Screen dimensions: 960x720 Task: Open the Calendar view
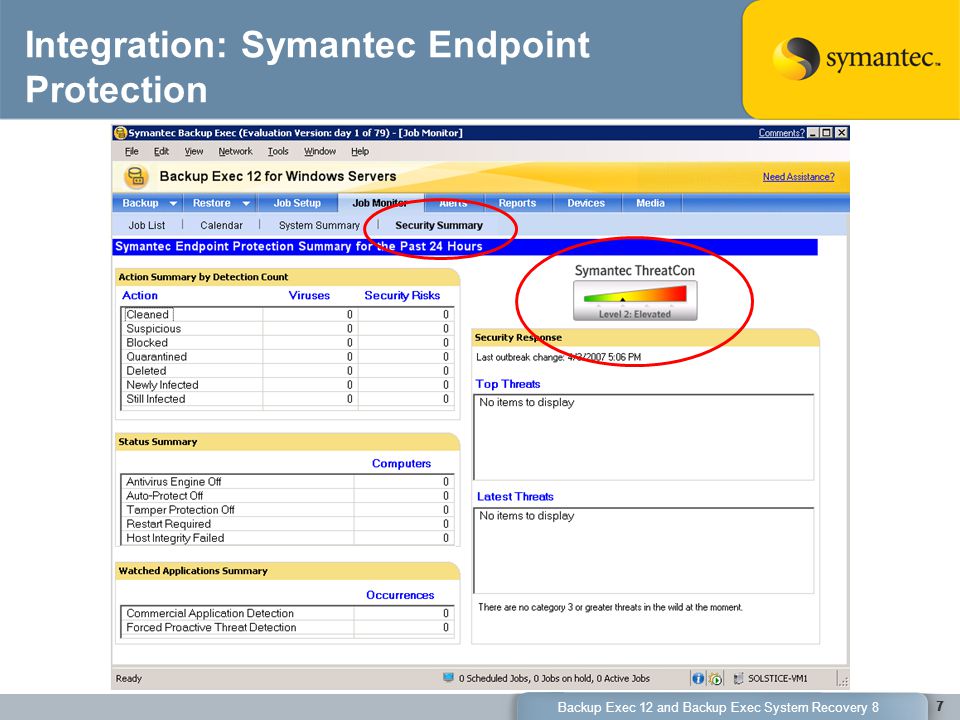[221, 225]
